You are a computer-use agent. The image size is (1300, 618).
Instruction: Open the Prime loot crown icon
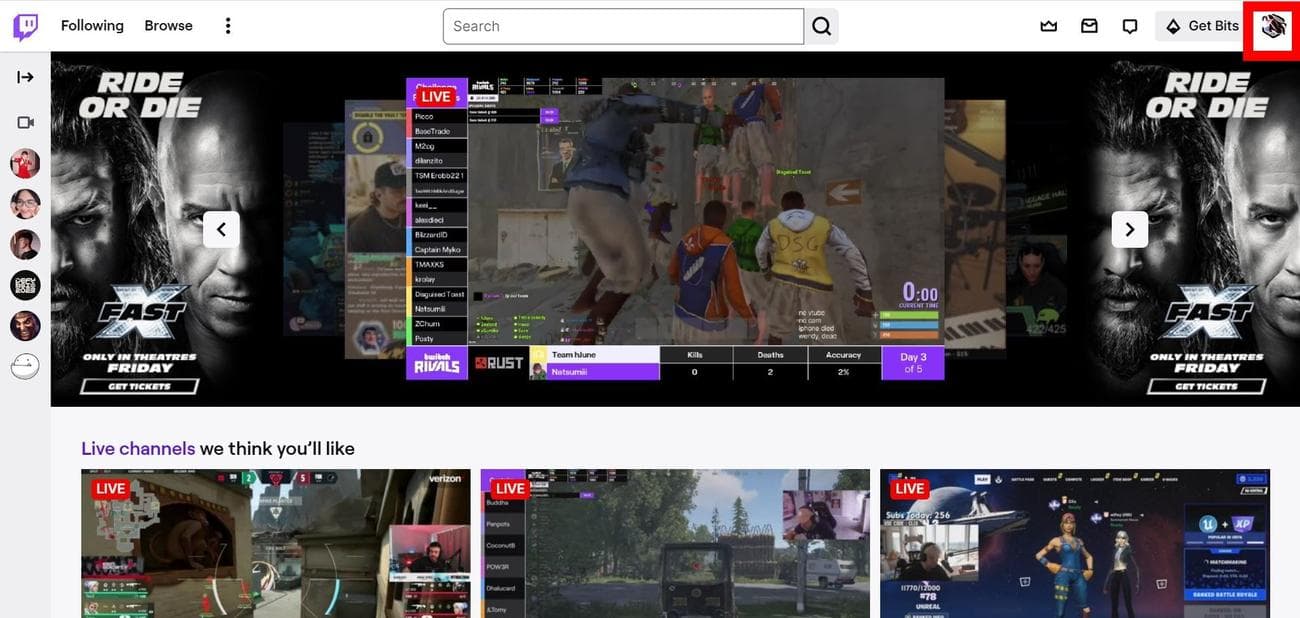[1048, 26]
